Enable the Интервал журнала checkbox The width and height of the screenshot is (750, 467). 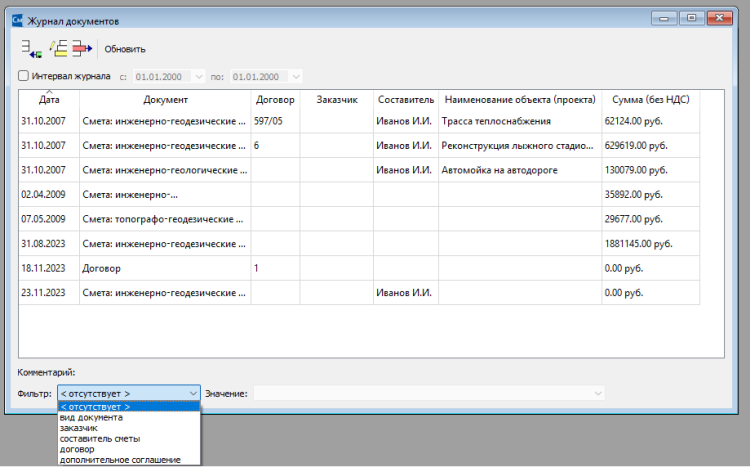pos(24,76)
